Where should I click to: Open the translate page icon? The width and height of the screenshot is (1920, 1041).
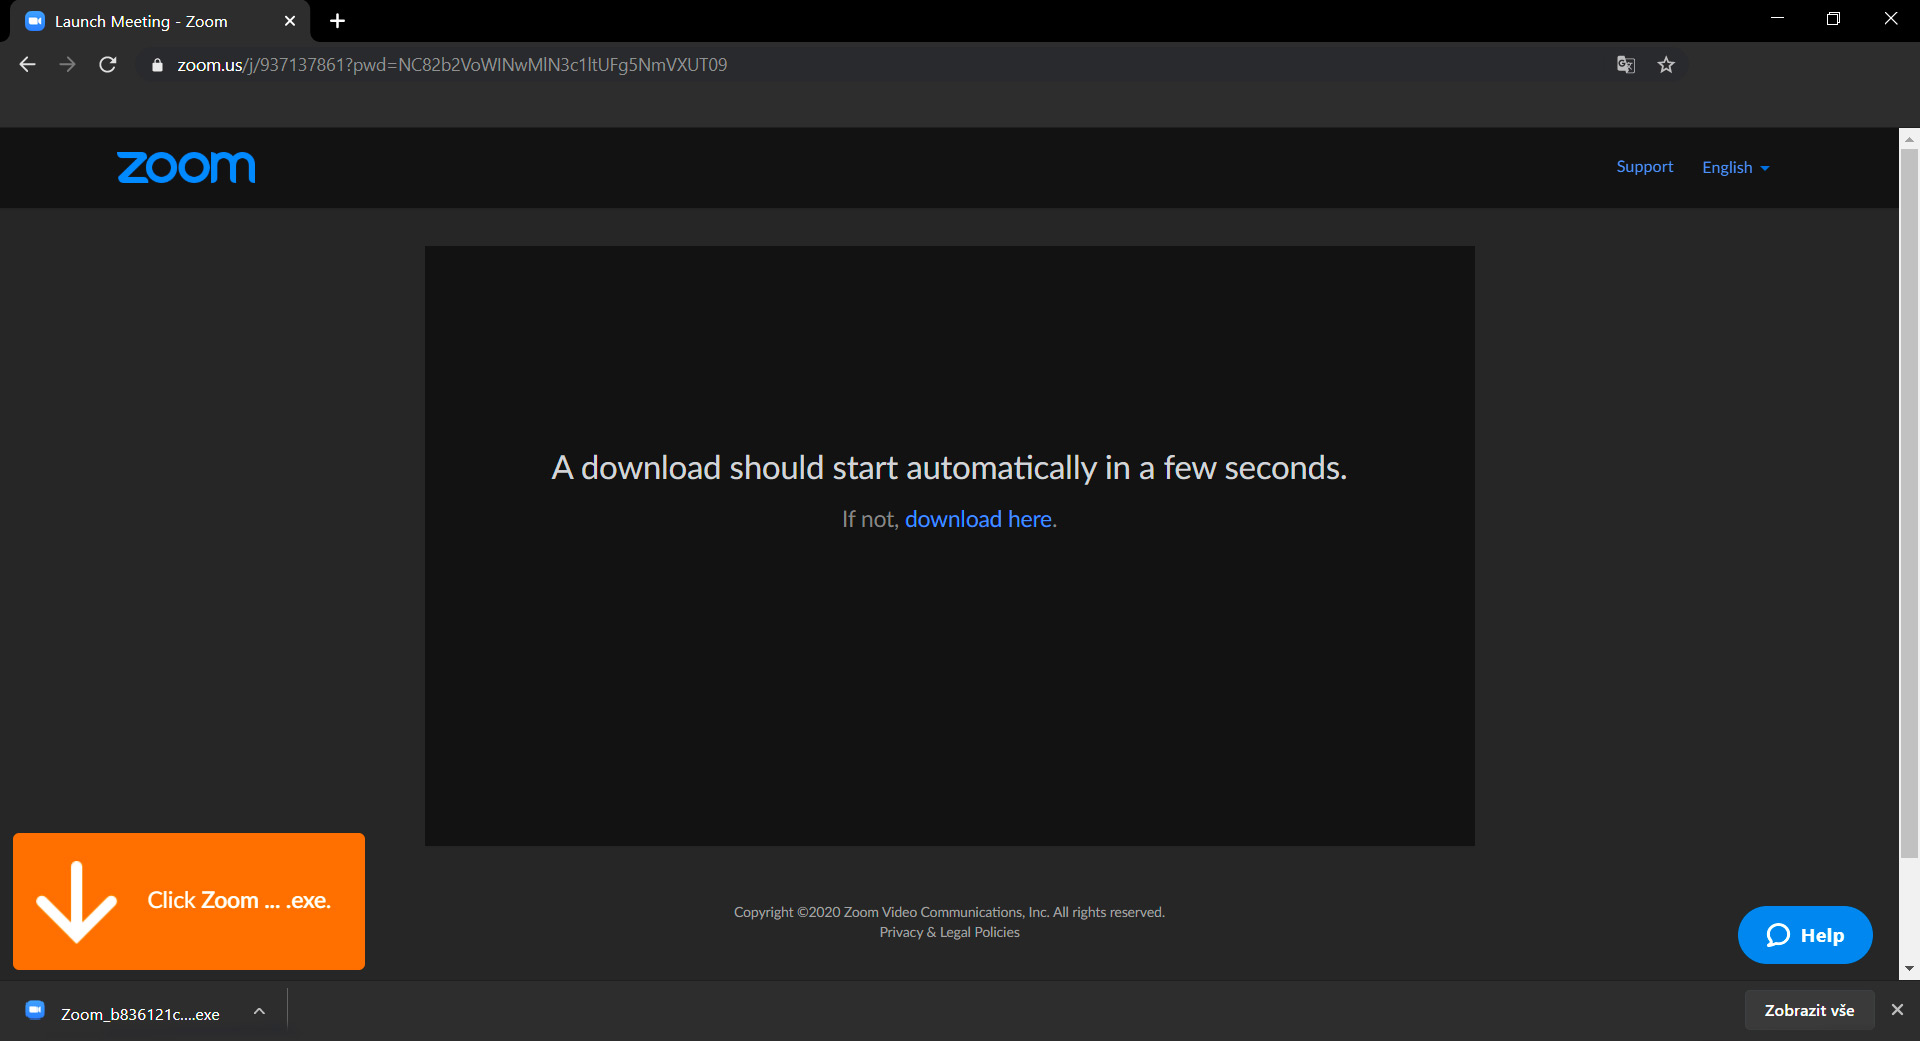pos(1626,65)
